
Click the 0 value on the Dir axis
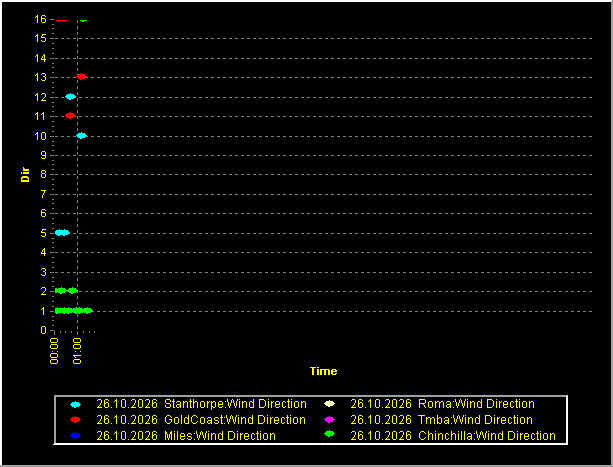(43, 331)
